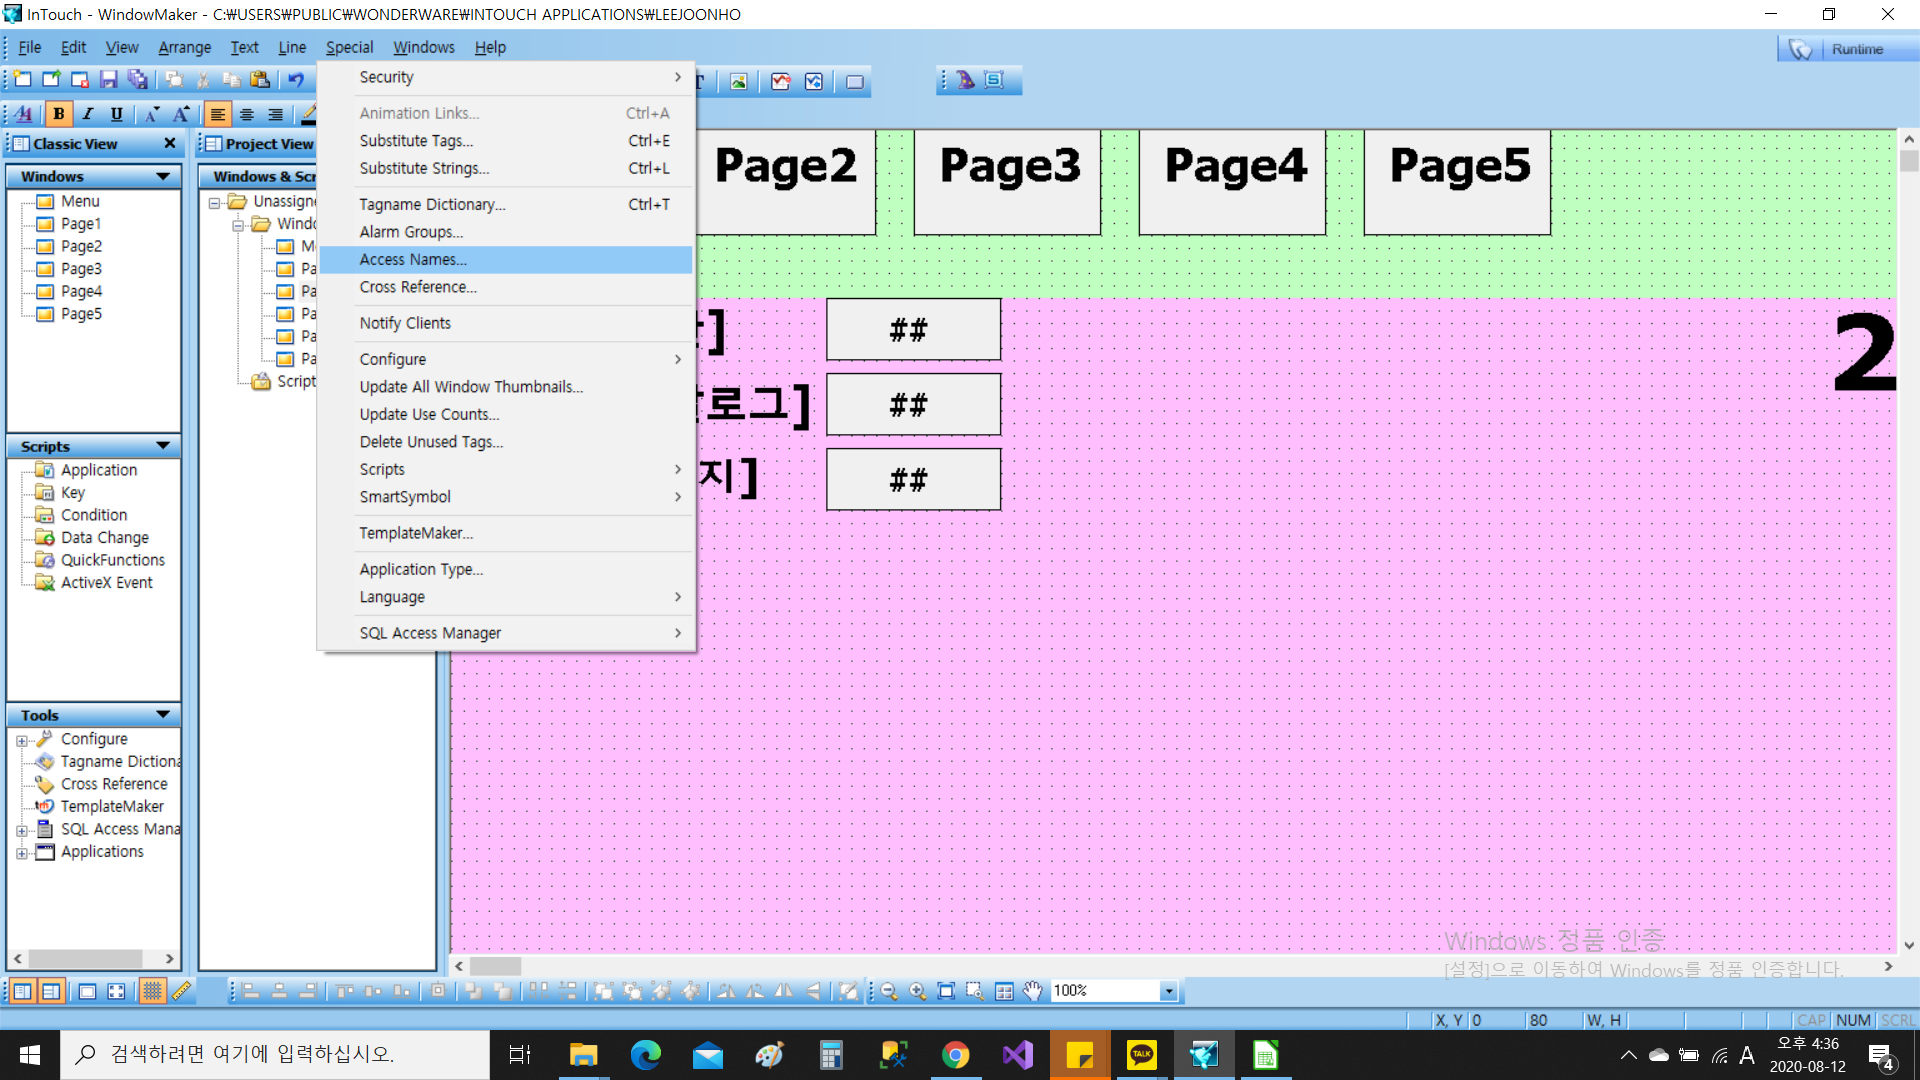
Task: Select the Bitmap tool icon
Action: click(739, 82)
